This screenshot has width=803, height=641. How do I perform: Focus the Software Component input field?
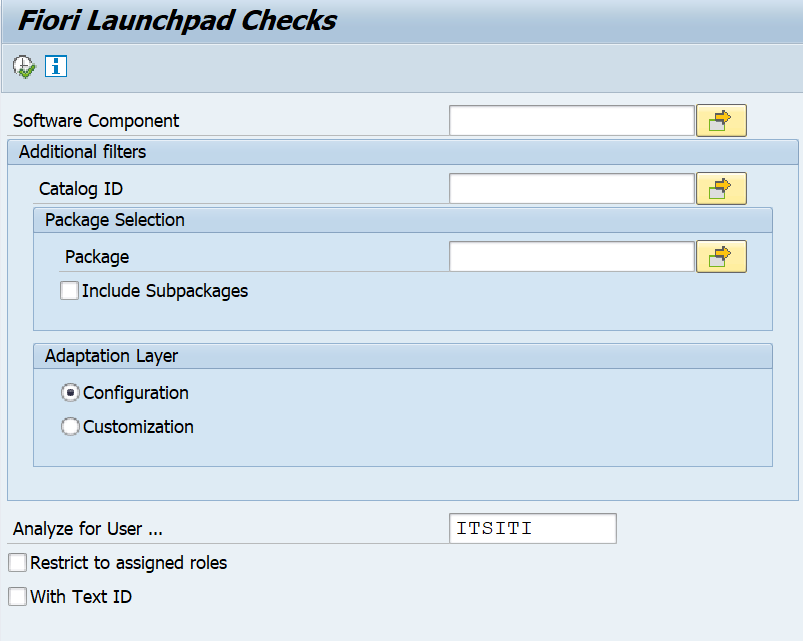(x=571, y=121)
